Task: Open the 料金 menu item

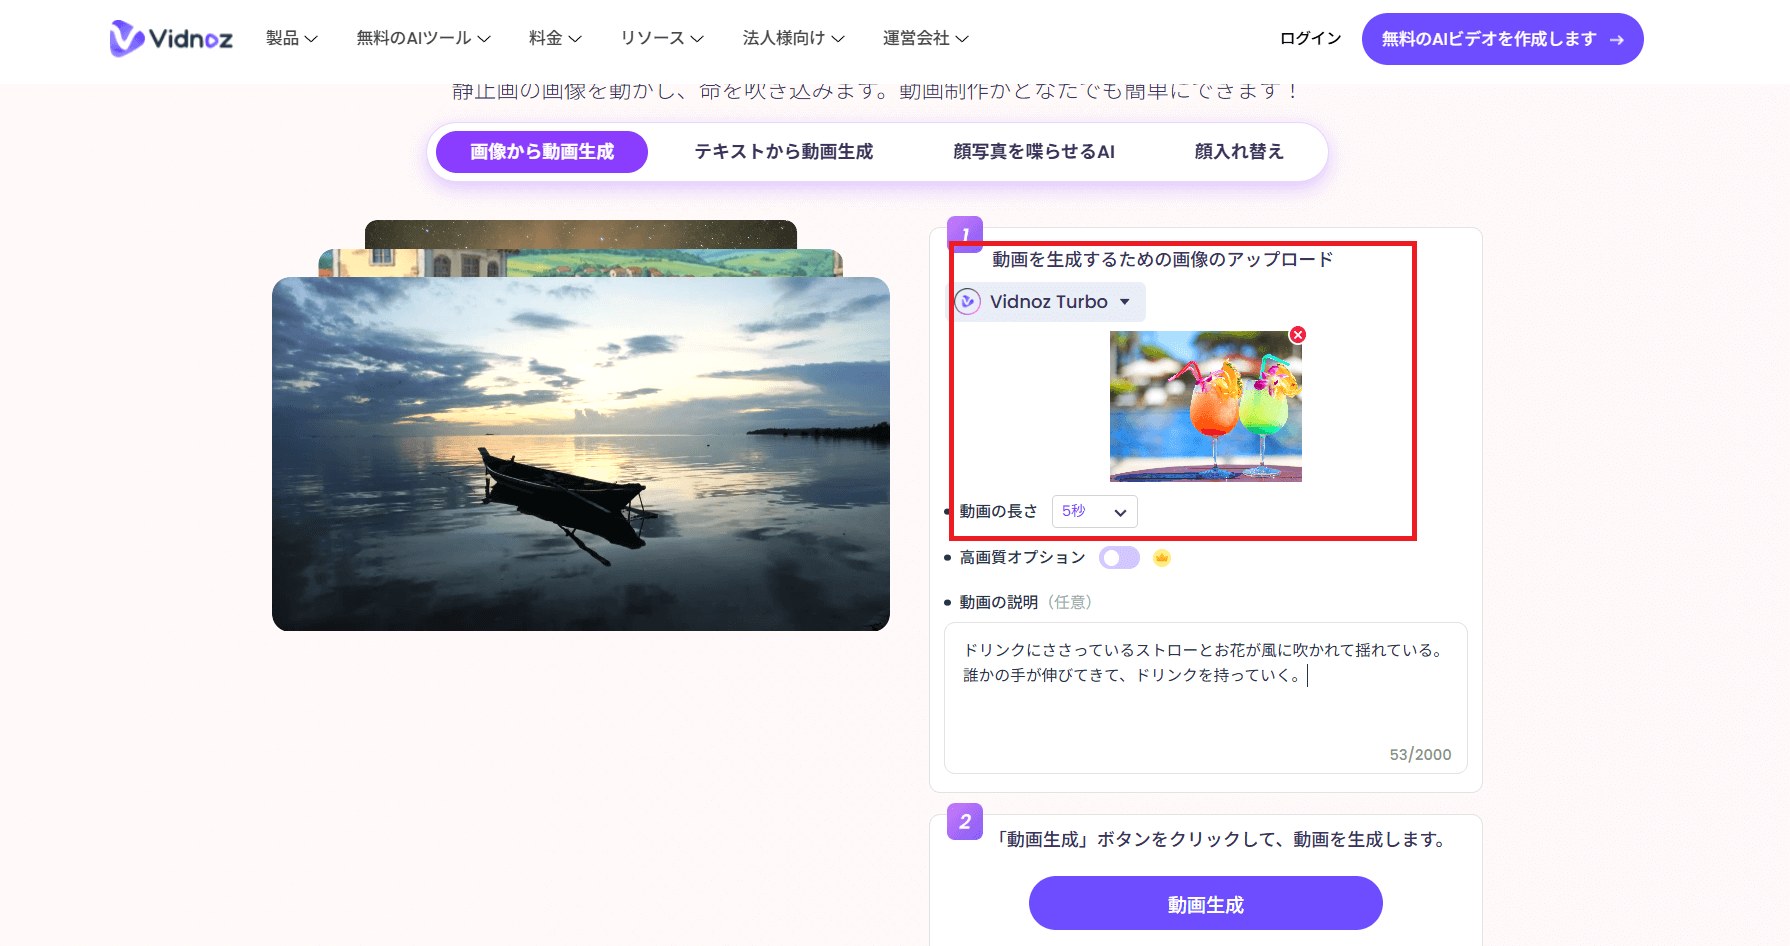Action: (x=552, y=38)
